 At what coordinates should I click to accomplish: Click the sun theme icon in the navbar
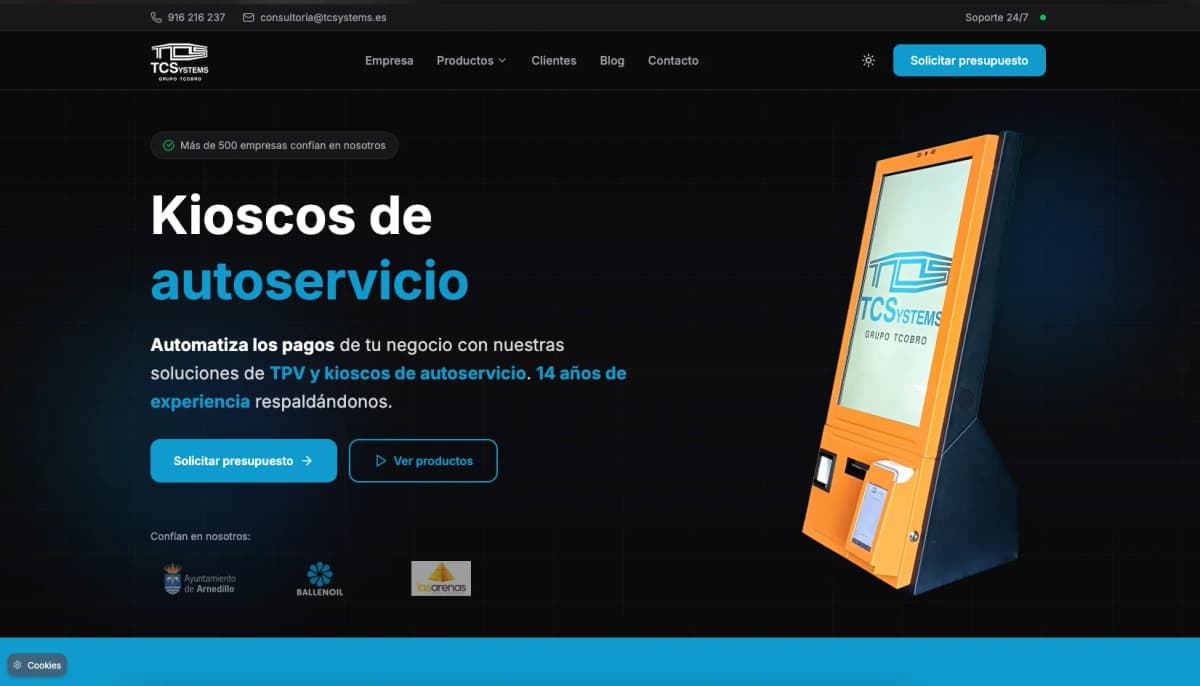pos(867,60)
